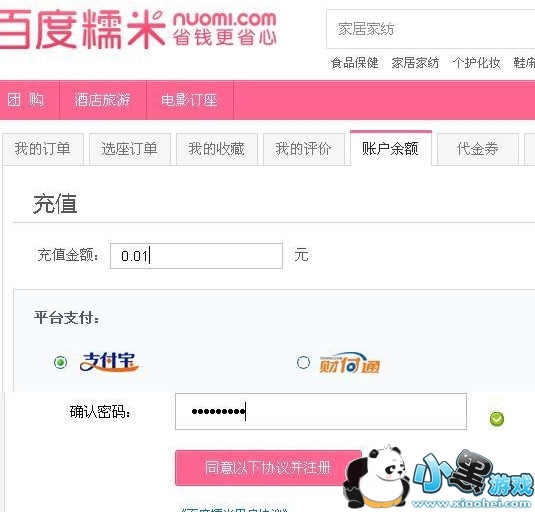Click the Baidu Nuomi logo
This screenshot has width=535, height=512.
point(137,29)
